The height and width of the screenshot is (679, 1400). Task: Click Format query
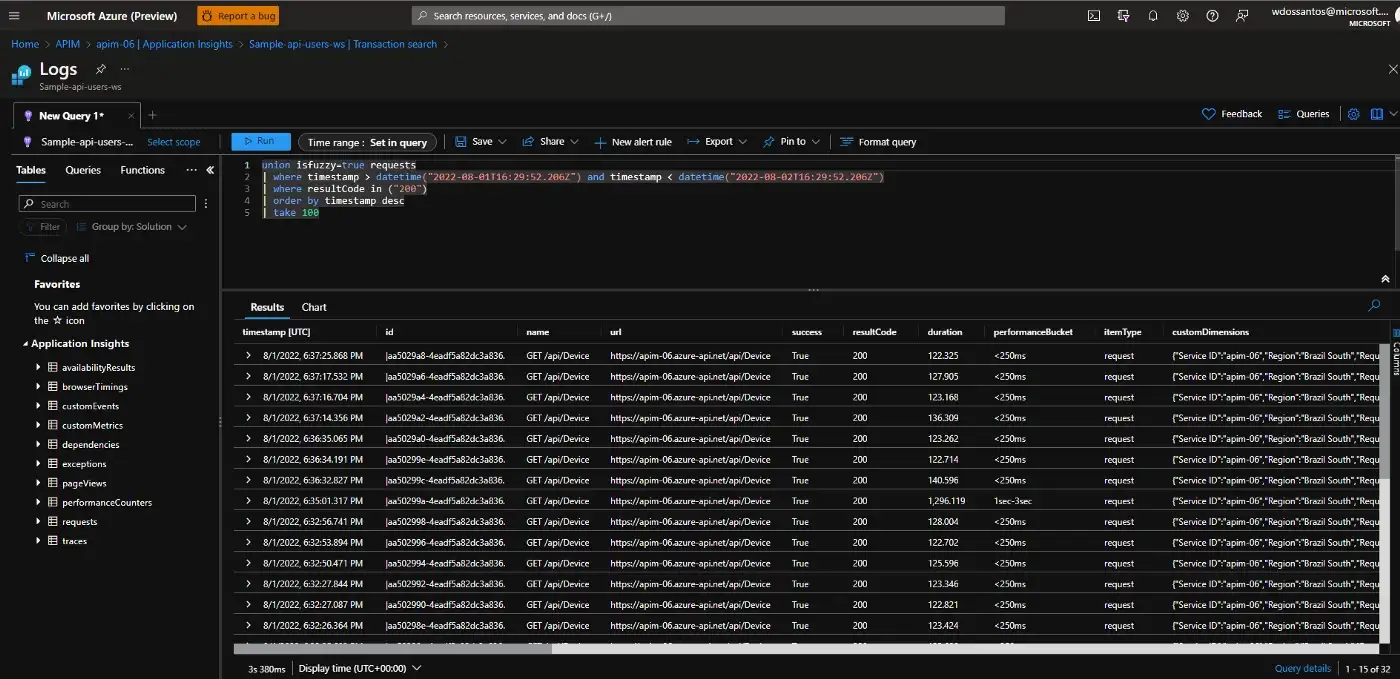coord(878,142)
